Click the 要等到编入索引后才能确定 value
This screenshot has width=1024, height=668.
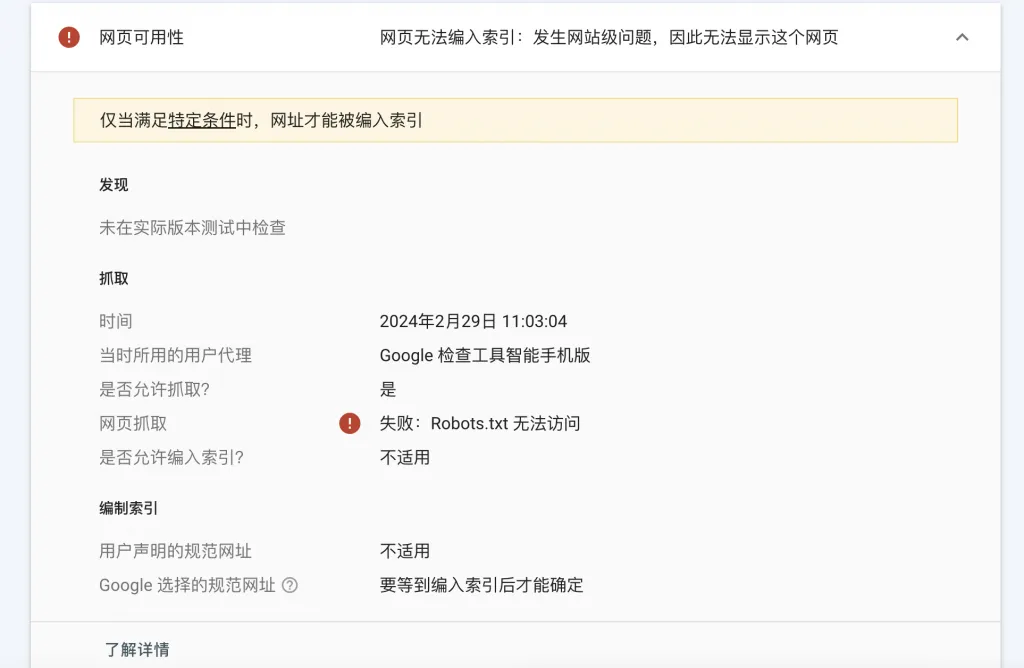click(x=481, y=585)
